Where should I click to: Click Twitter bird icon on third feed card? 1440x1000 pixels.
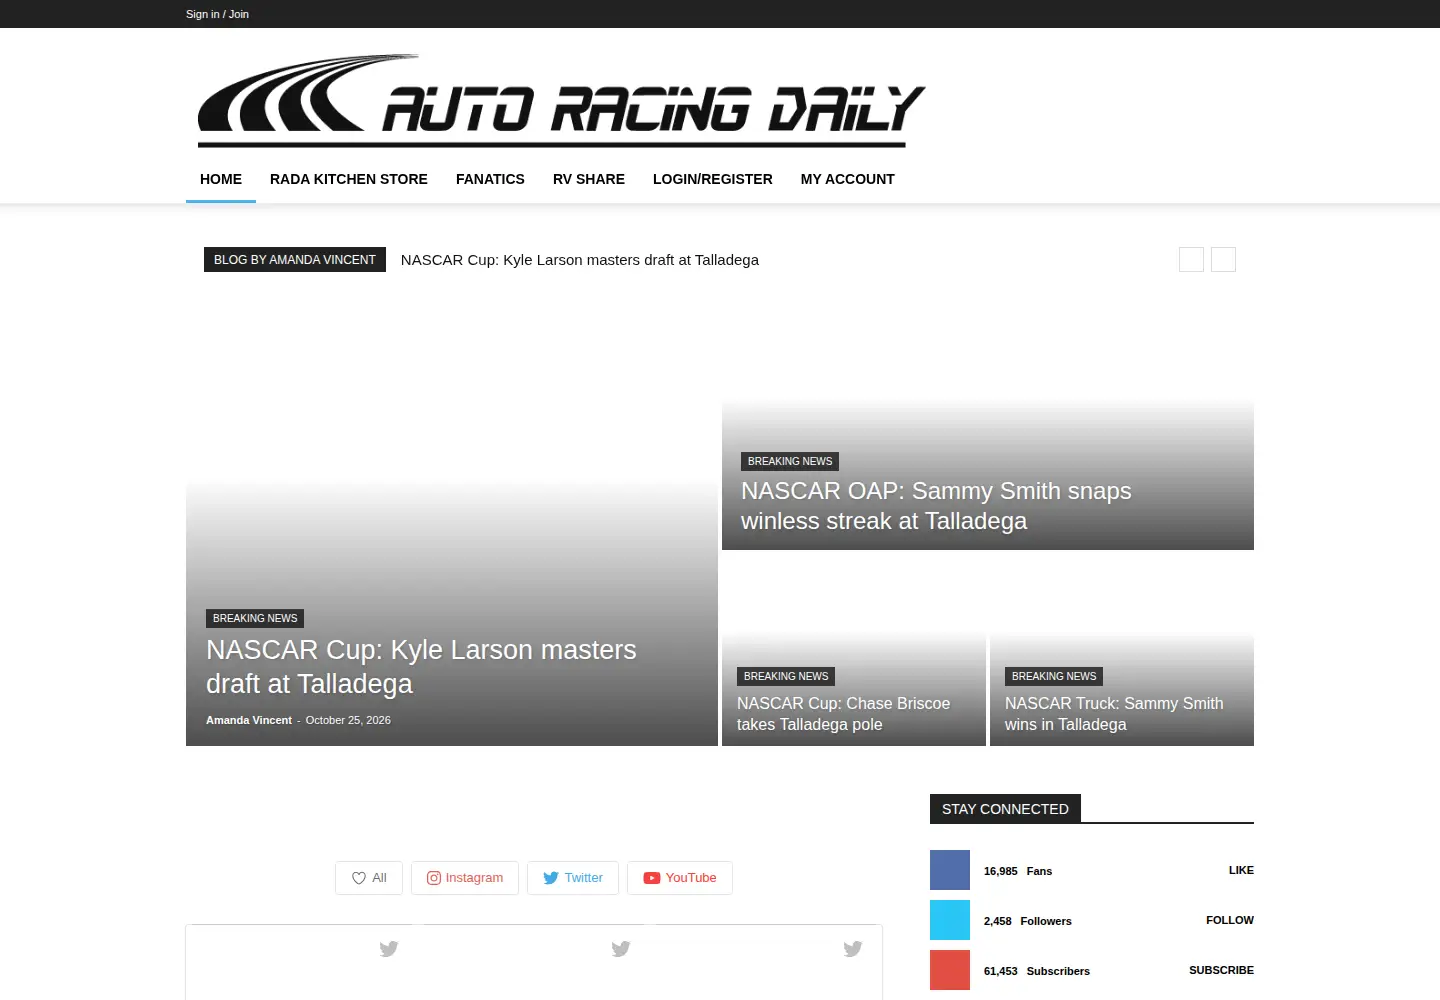[853, 948]
